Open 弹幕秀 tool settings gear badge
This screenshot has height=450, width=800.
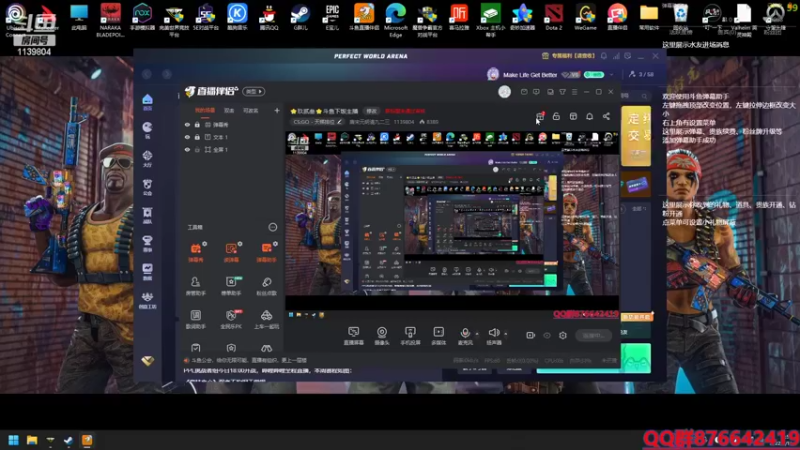205,244
